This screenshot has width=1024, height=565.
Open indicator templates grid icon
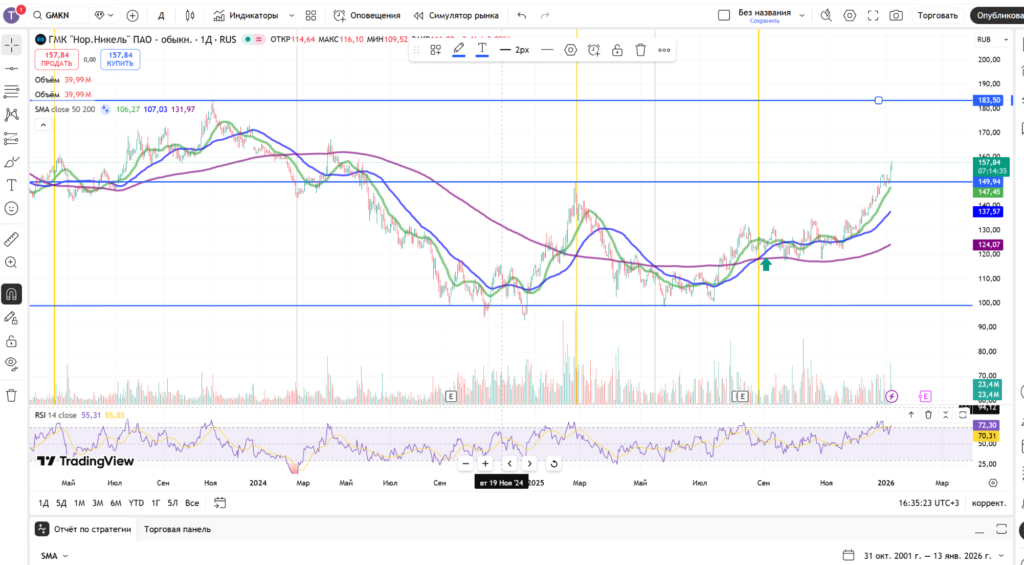(x=311, y=15)
